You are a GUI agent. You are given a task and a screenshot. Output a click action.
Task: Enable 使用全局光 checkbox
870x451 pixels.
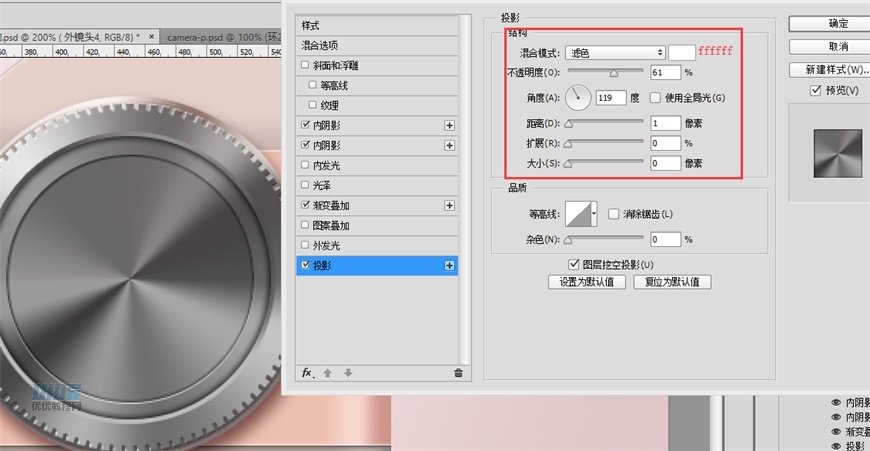pos(655,98)
